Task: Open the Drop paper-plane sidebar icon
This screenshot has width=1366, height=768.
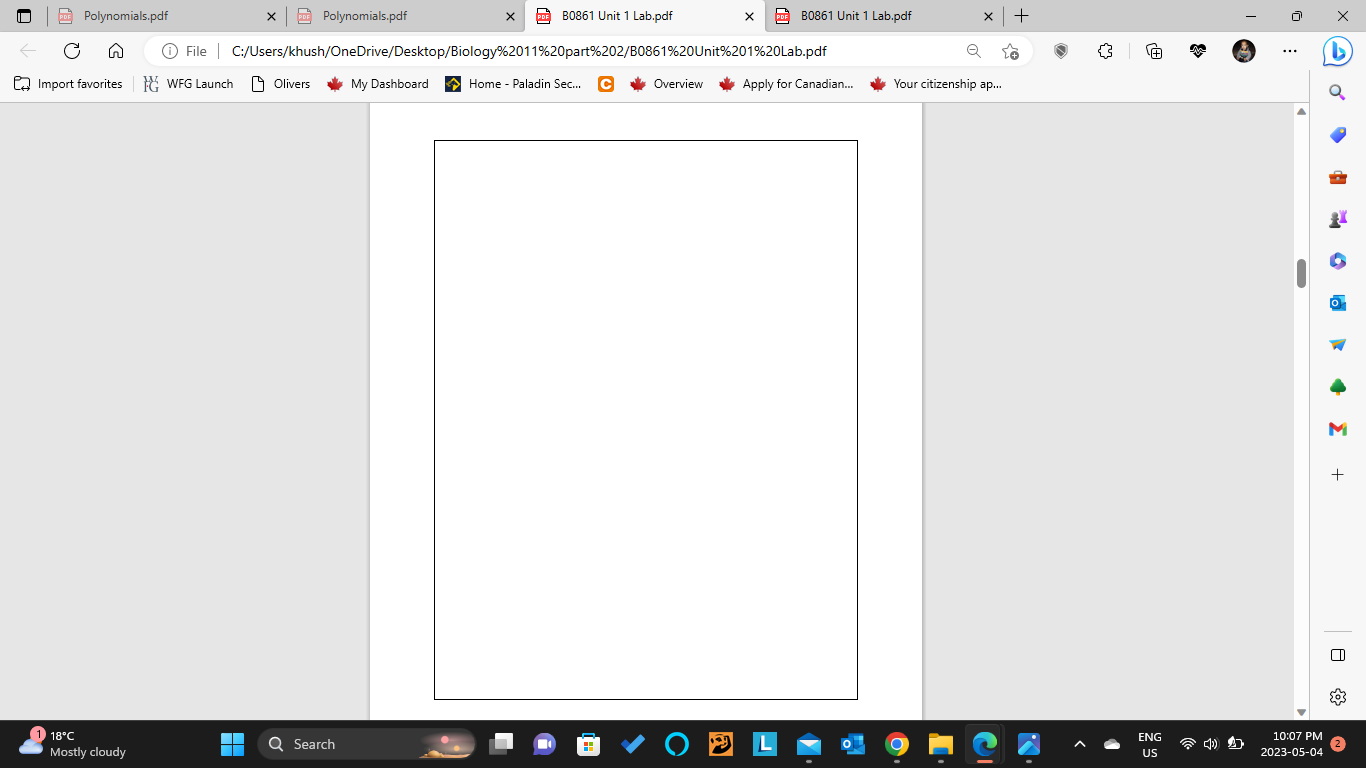Action: [1337, 345]
